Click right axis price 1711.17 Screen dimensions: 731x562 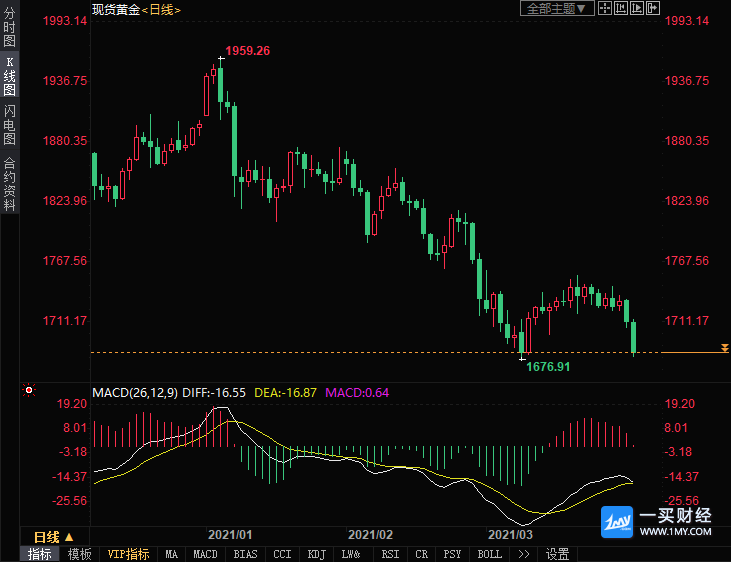(x=687, y=321)
